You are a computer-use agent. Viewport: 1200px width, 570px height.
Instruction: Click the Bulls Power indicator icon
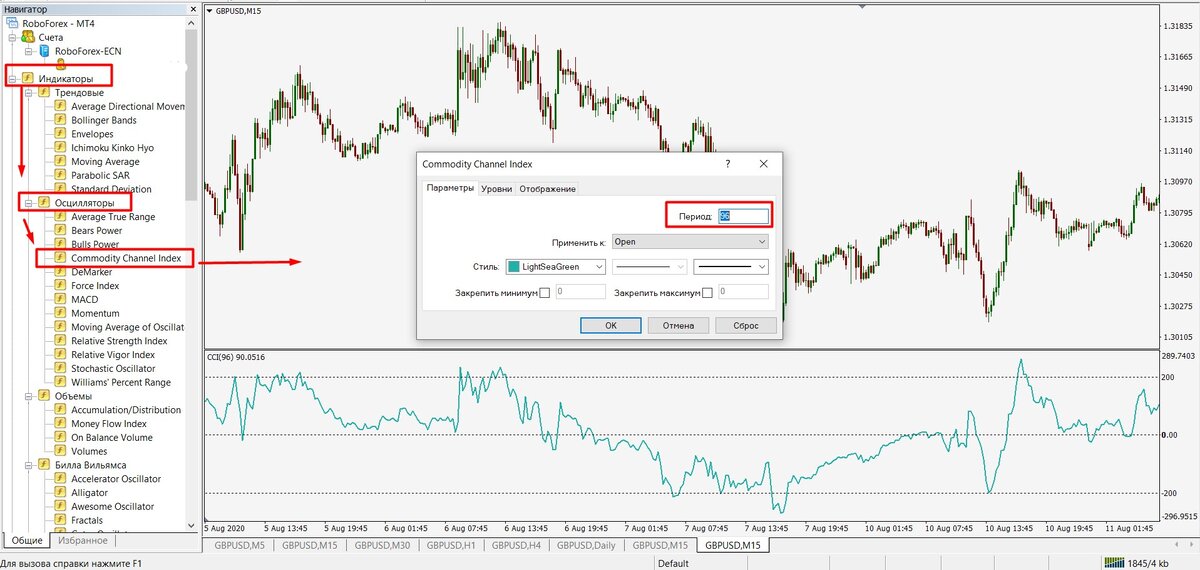[x=60, y=244]
